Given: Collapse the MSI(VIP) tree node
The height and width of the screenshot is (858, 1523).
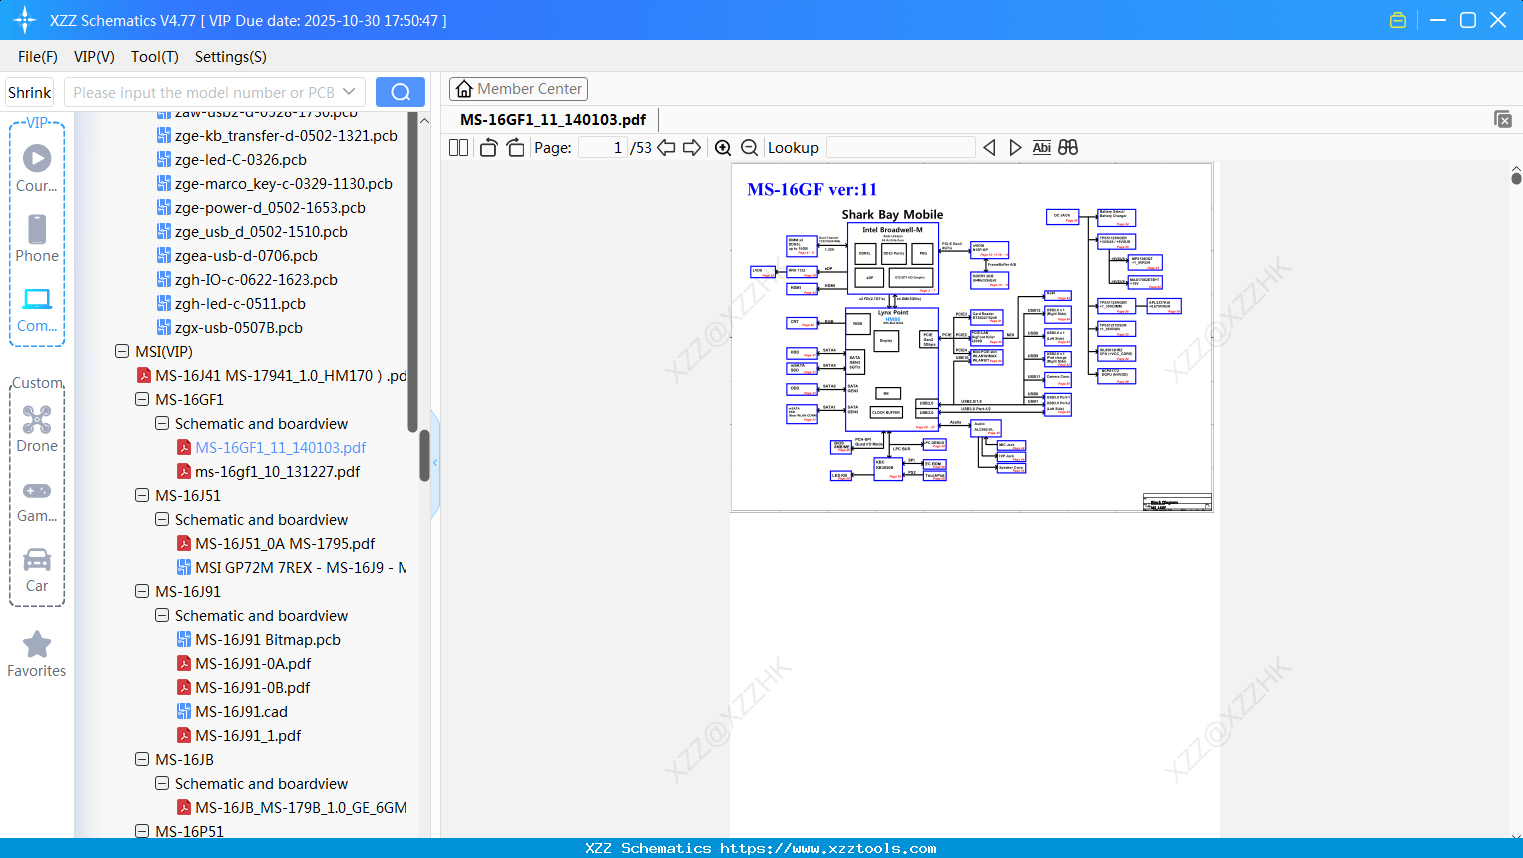Looking at the screenshot, I should tap(122, 351).
